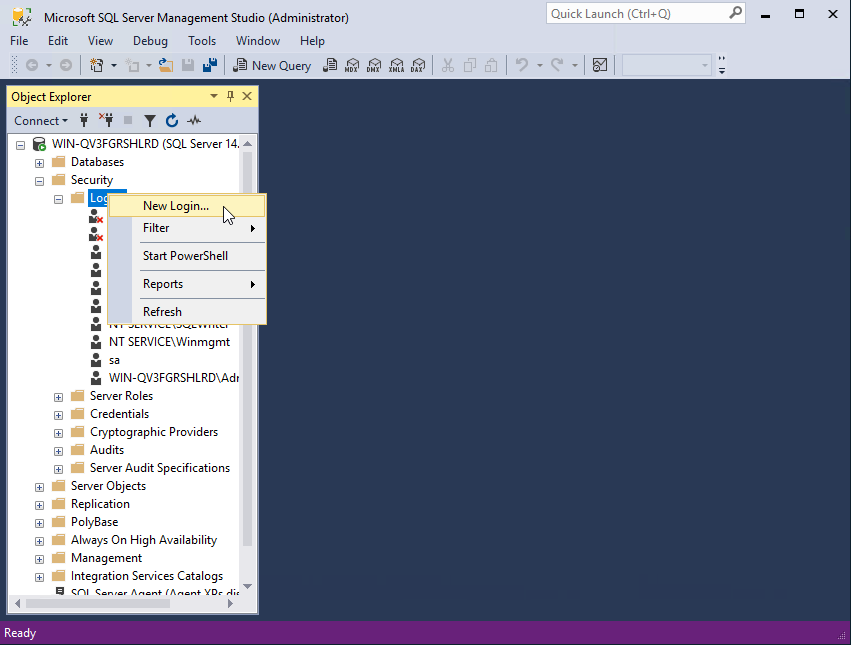851x645 pixels.
Task: Collapse the Security node
Action: [40, 181]
